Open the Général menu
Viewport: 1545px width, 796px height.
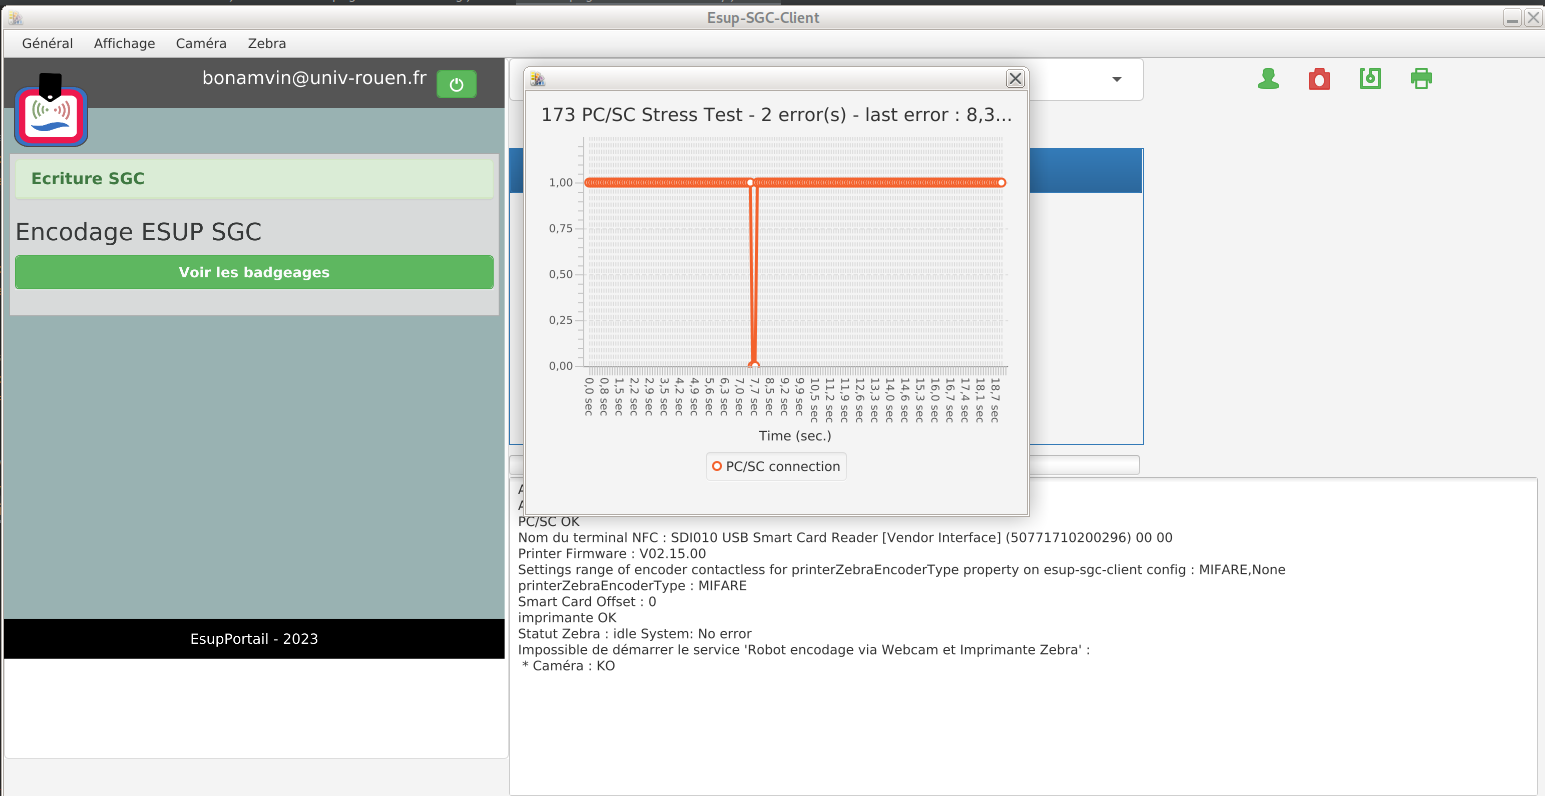pos(47,44)
